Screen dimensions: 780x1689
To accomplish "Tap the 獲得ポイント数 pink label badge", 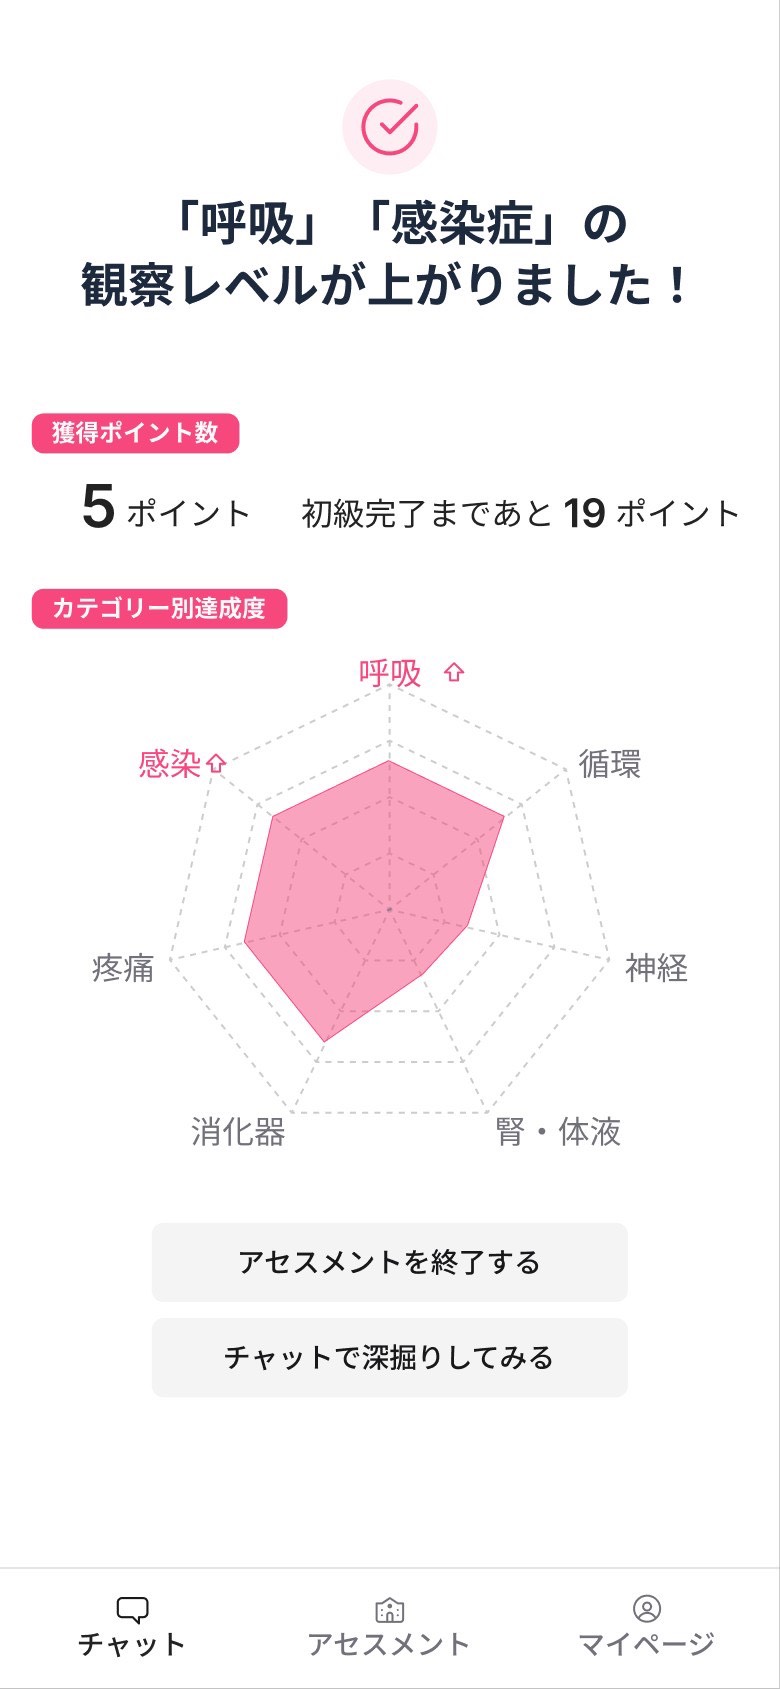I will coord(135,432).
